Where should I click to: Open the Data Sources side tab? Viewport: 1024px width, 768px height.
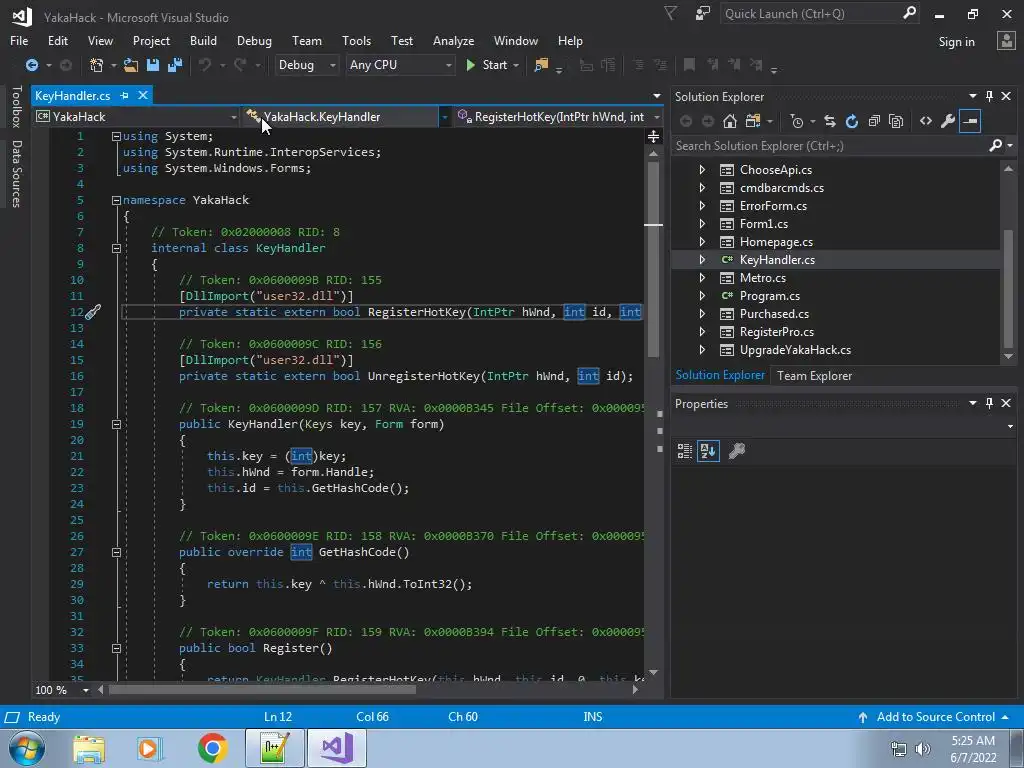click(x=16, y=174)
